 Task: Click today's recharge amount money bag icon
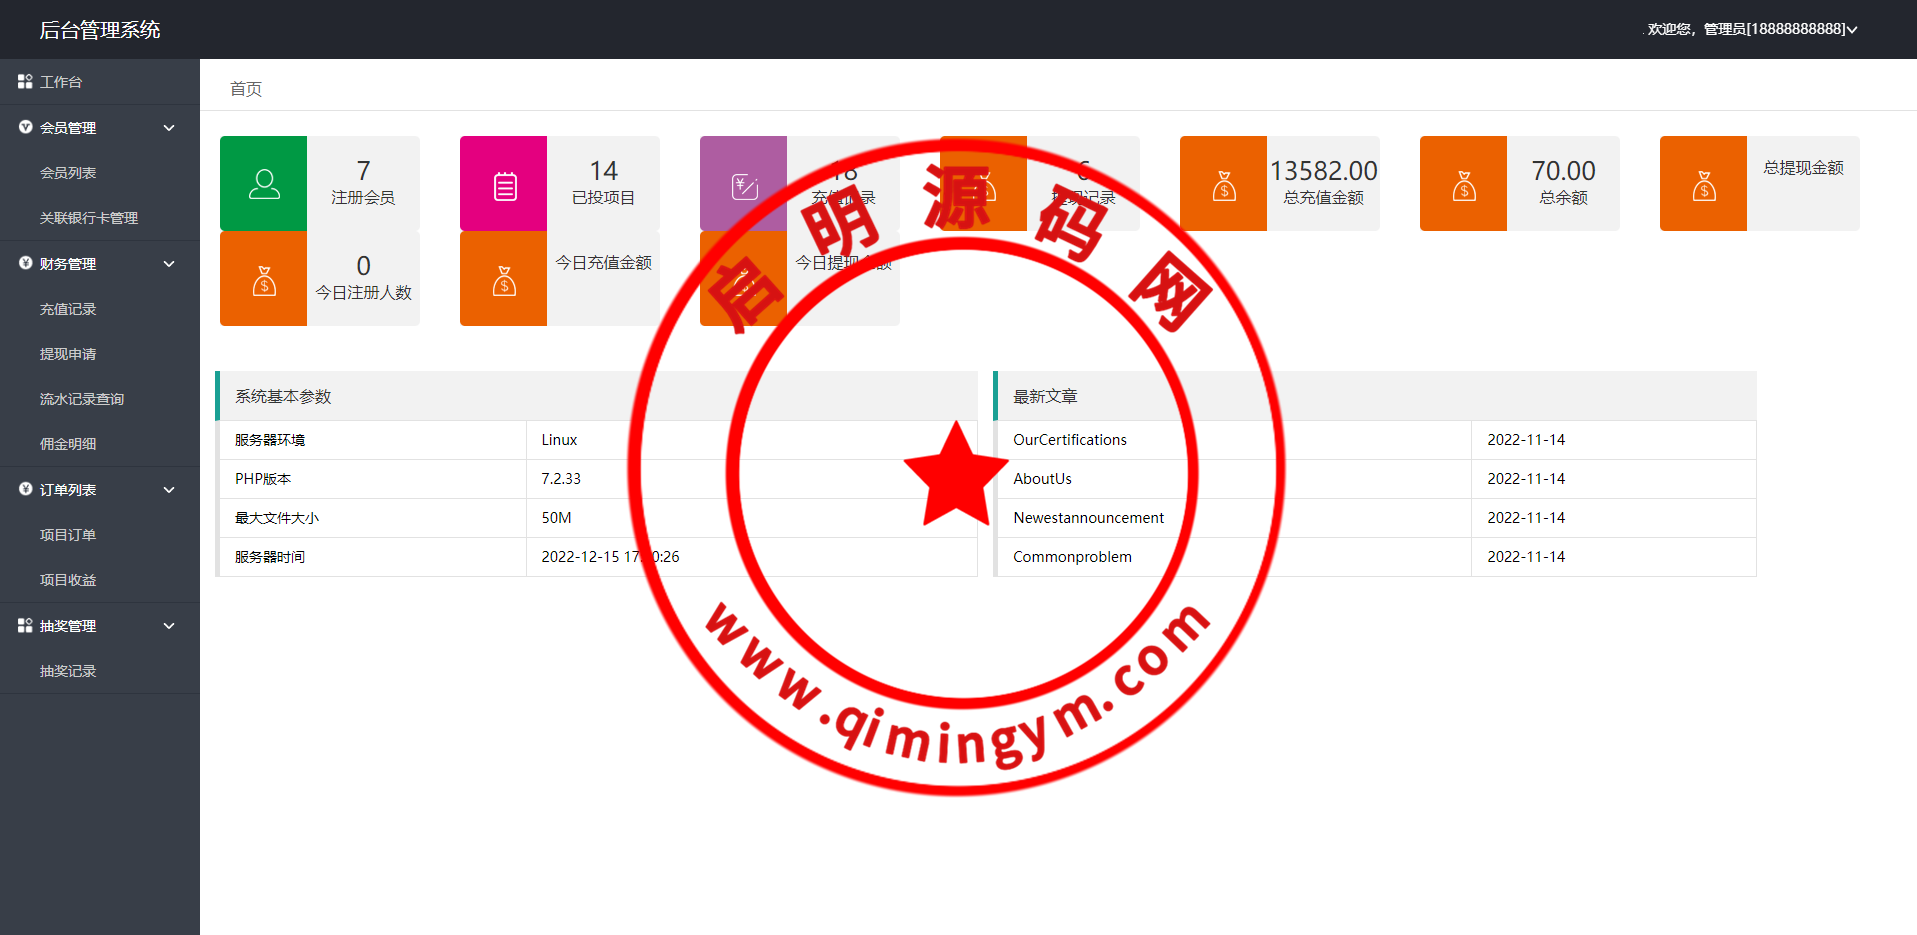504,281
